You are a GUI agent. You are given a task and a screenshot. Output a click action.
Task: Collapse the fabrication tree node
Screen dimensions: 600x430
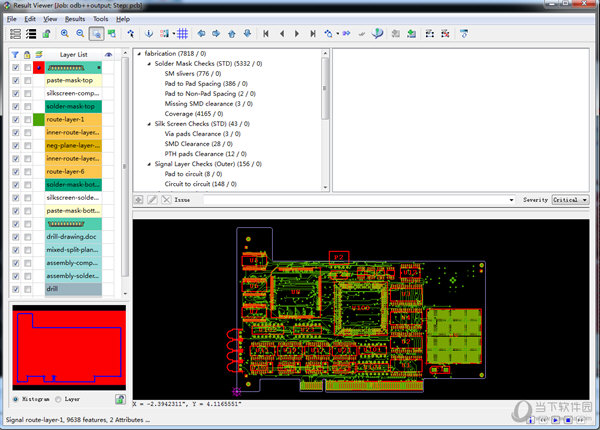click(138, 53)
